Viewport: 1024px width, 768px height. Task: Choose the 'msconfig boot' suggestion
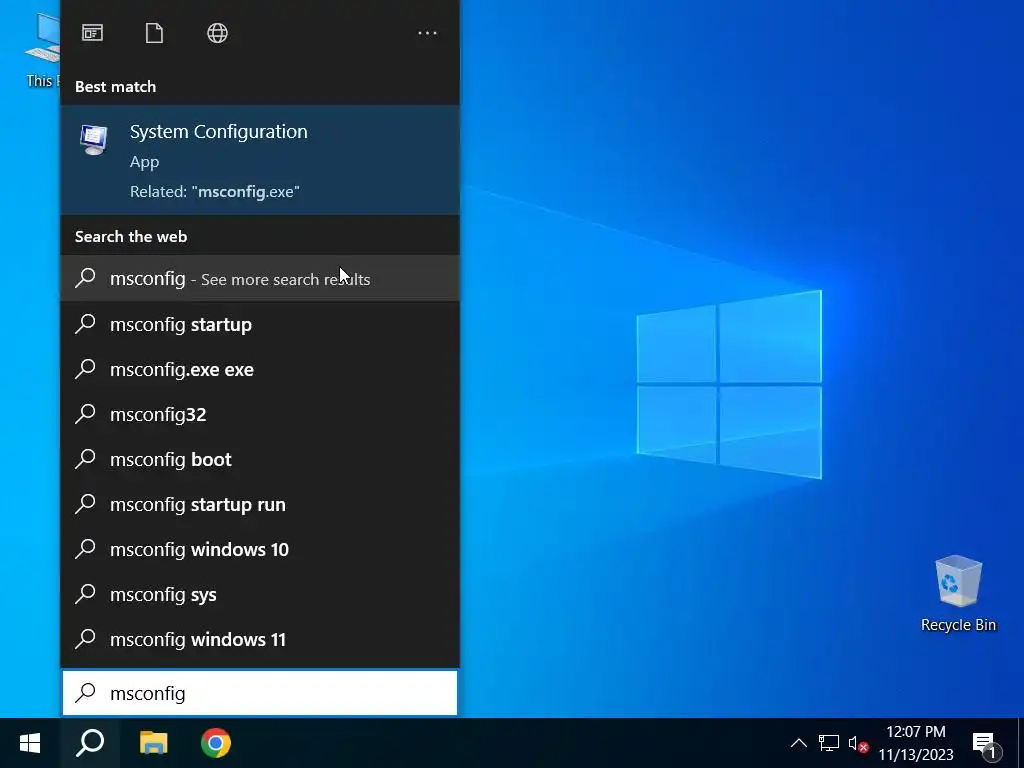click(x=260, y=459)
